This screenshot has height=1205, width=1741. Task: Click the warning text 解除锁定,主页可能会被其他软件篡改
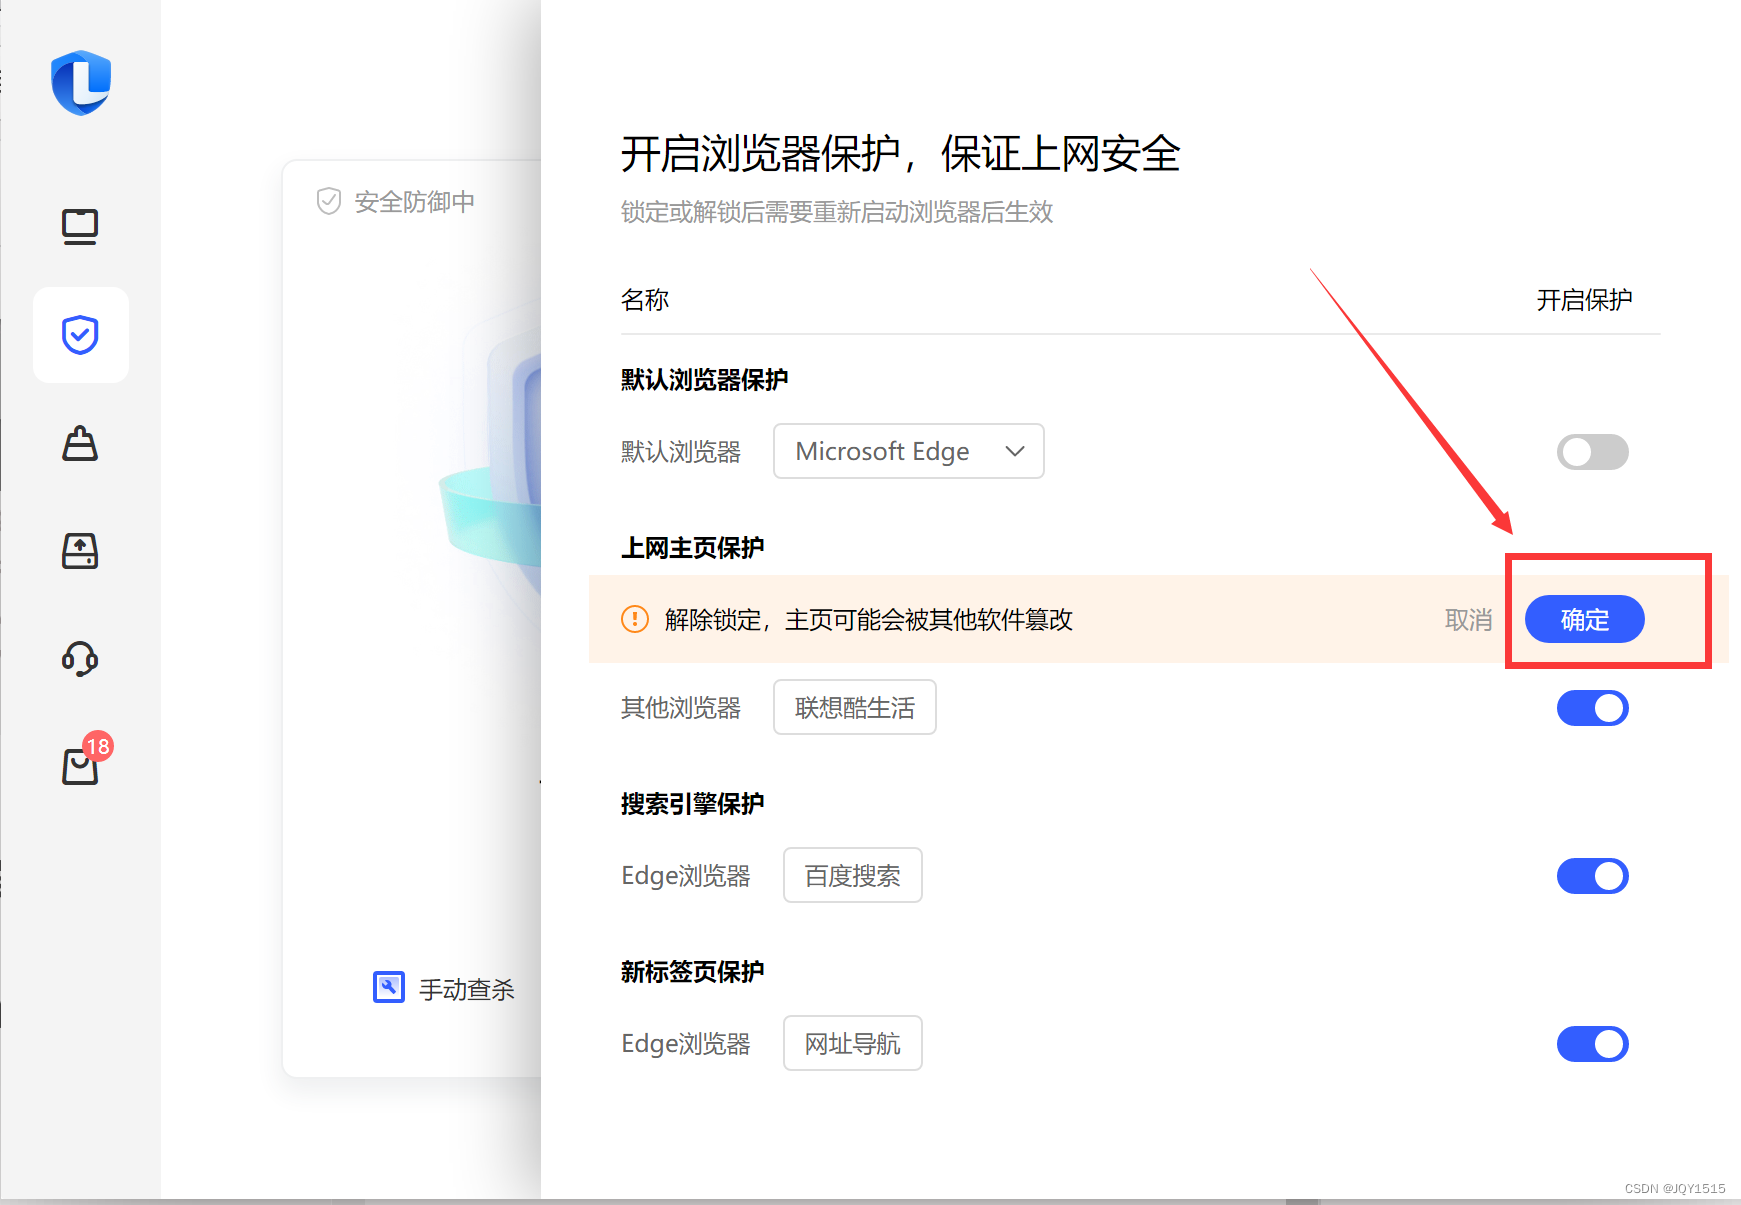pyautogui.click(x=868, y=620)
